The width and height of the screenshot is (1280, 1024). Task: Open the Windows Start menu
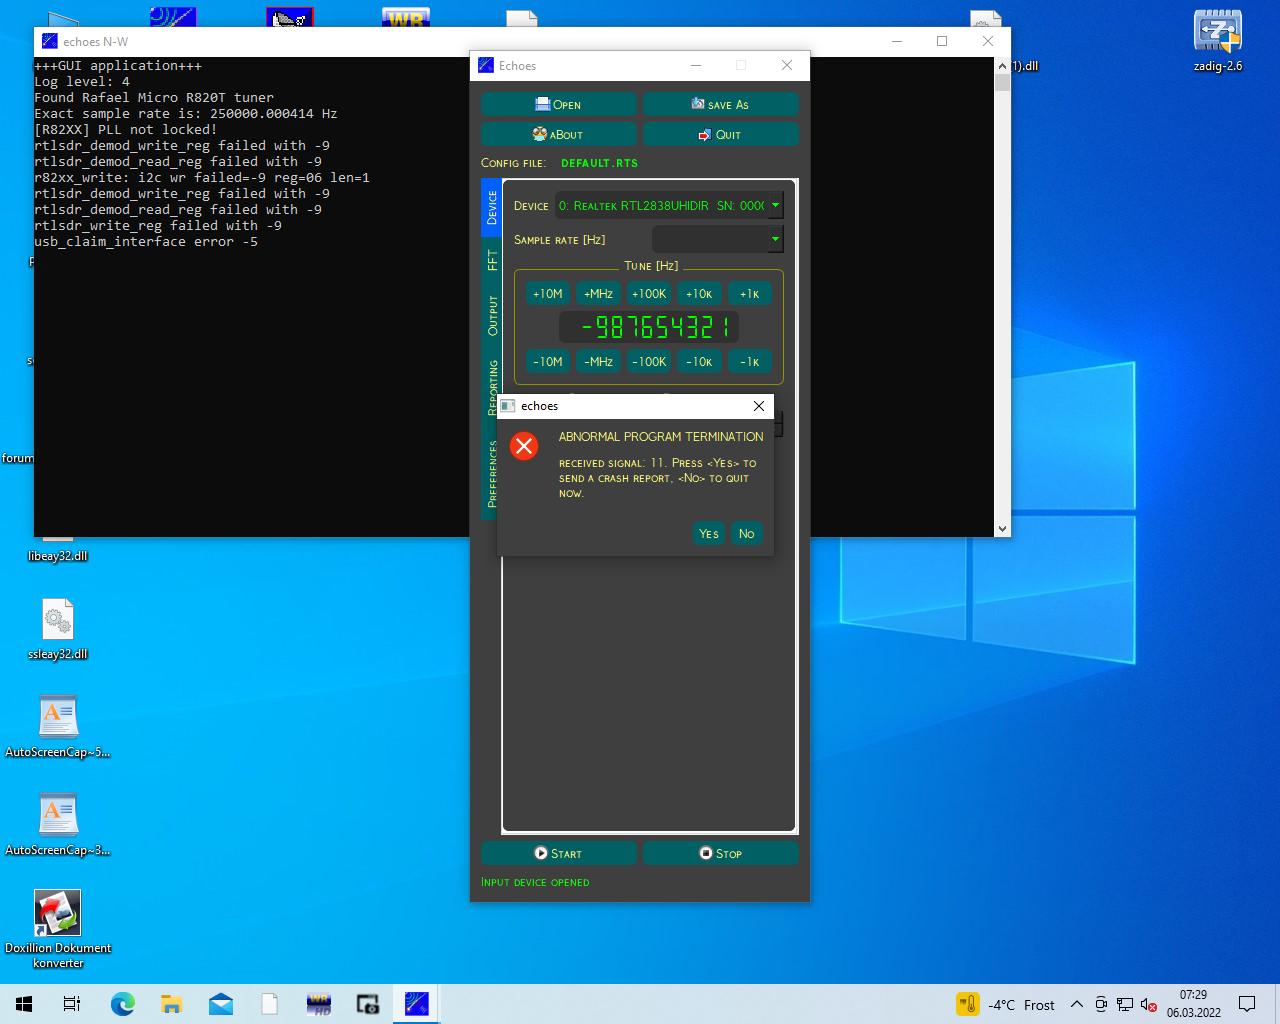pos(24,1004)
